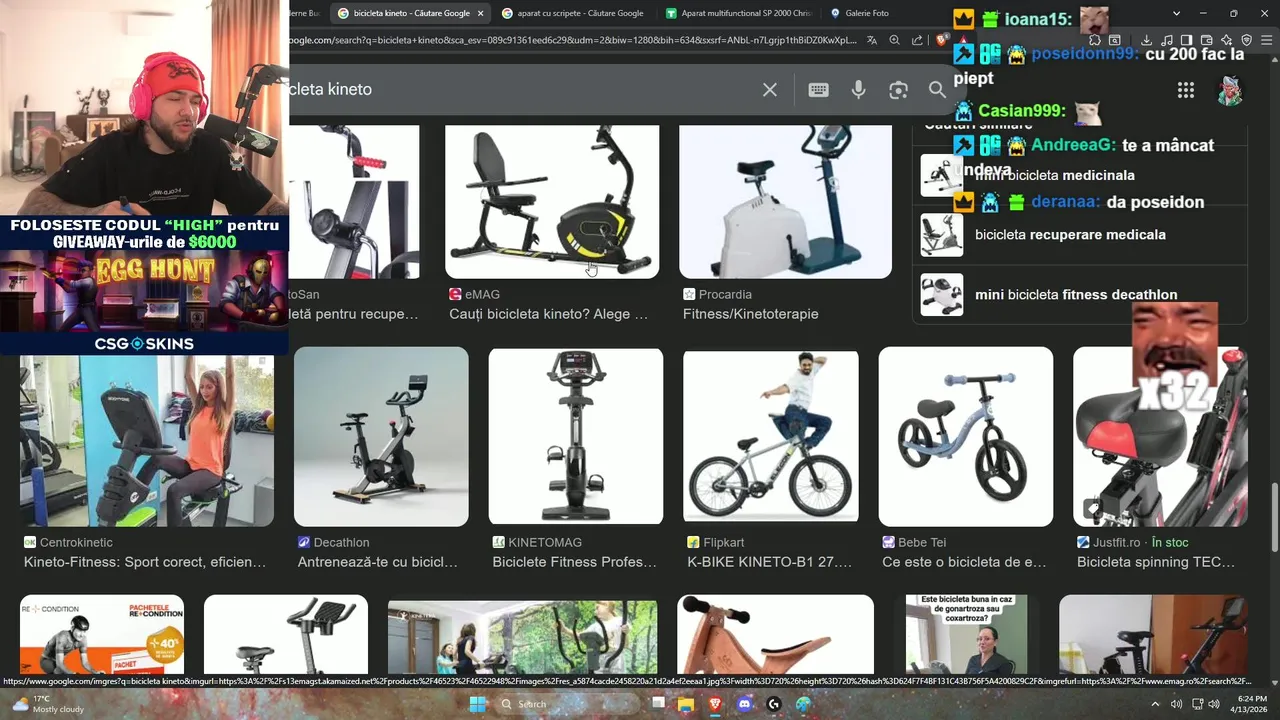1280x720 pixels.
Task: Open the Bebe Tei balance bike image
Action: 965,436
